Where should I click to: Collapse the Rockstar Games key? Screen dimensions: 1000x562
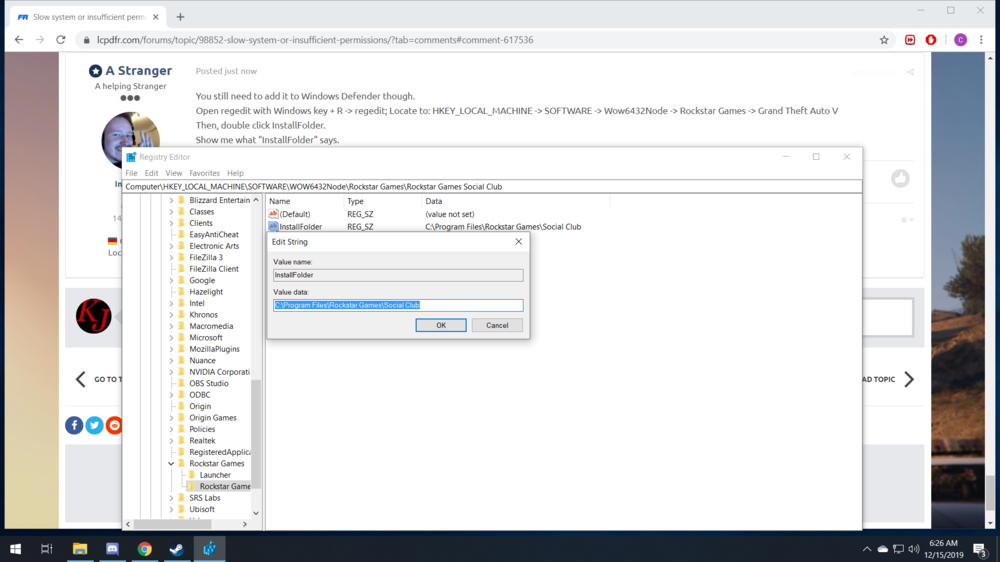tap(171, 464)
